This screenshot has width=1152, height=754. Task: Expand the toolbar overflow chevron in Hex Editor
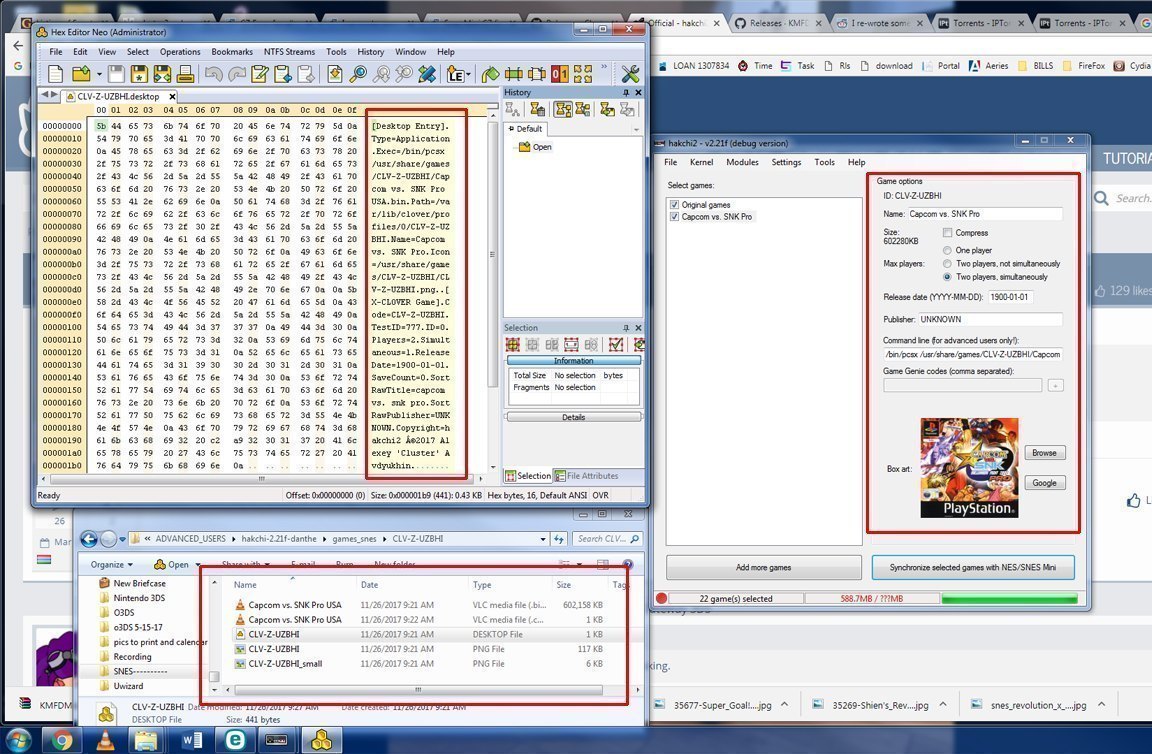[604, 67]
